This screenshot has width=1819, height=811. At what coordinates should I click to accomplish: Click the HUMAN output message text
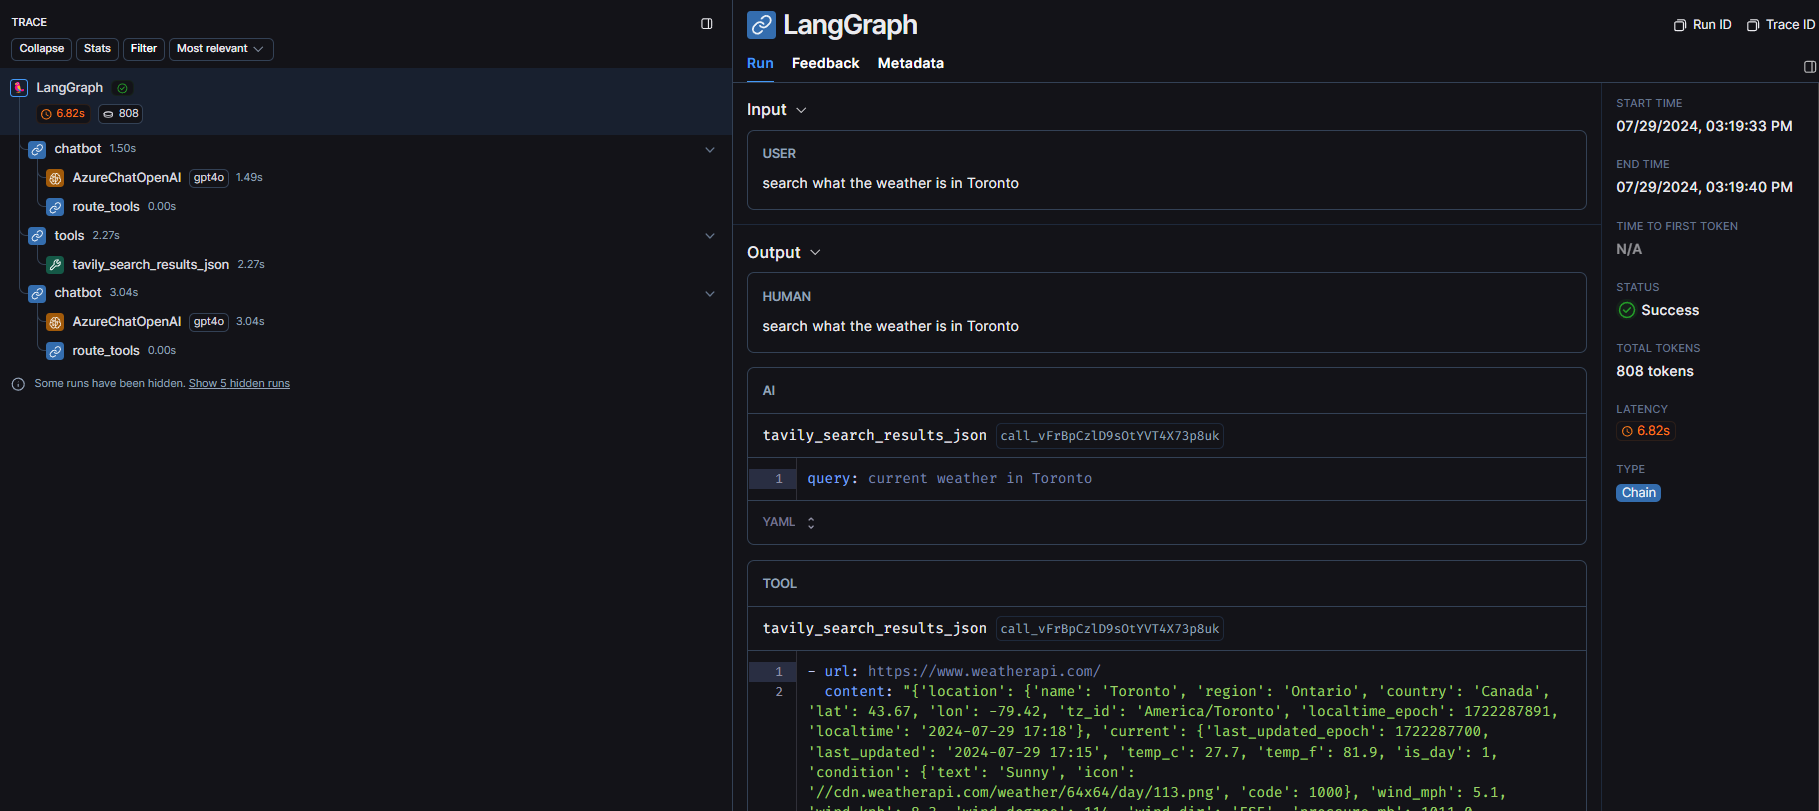click(890, 327)
